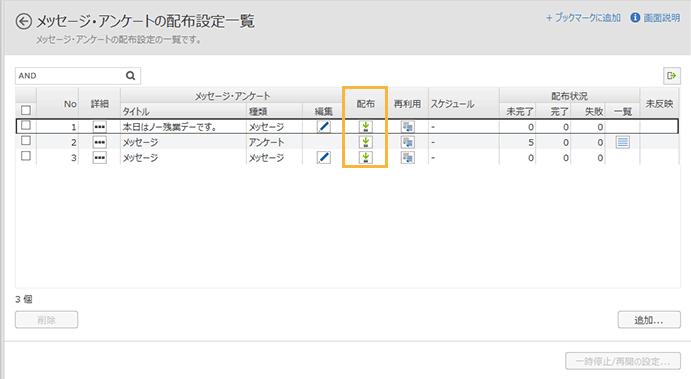This screenshot has height=379, width=691.
Task: Click the 削除 button
Action: pos(46,320)
